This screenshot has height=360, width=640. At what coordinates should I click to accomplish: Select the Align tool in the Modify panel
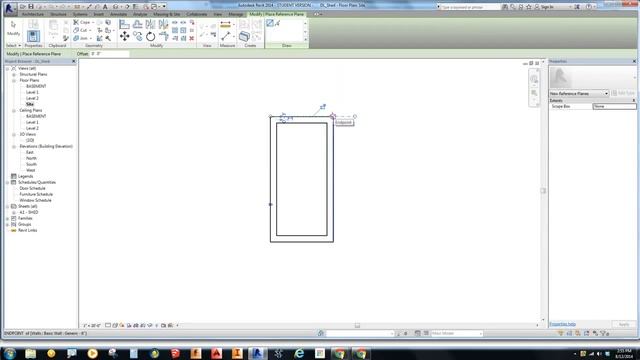(x=124, y=24)
